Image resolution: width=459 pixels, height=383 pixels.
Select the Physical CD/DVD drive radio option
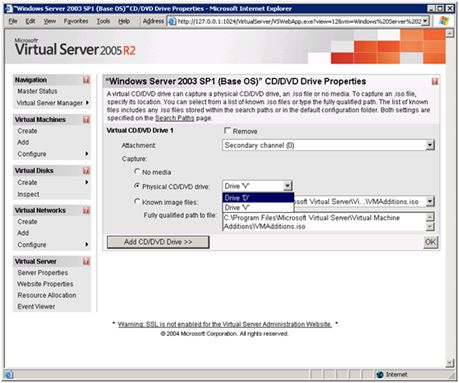pyautogui.click(x=137, y=186)
